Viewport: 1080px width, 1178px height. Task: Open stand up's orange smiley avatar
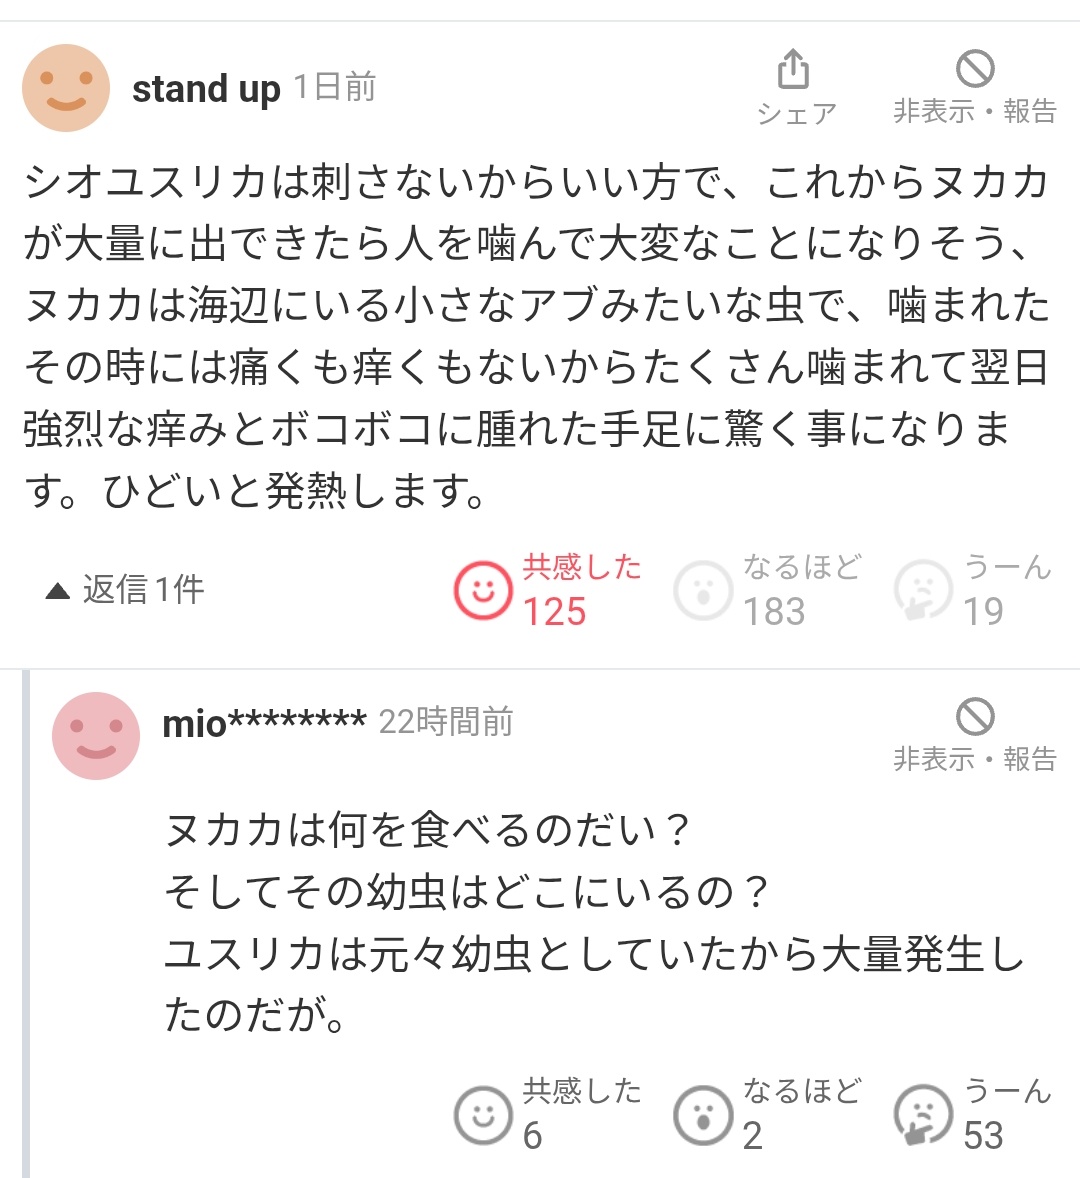[x=66, y=88]
